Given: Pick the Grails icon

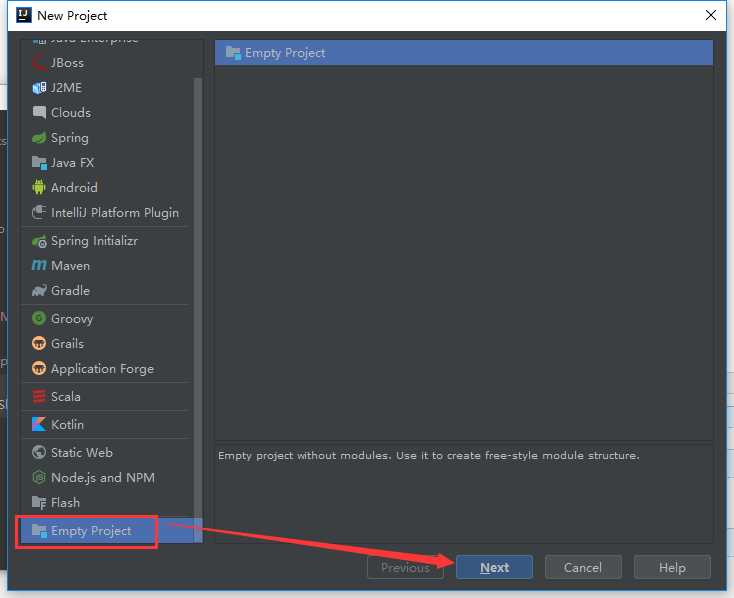Looking at the screenshot, I should tap(39, 343).
